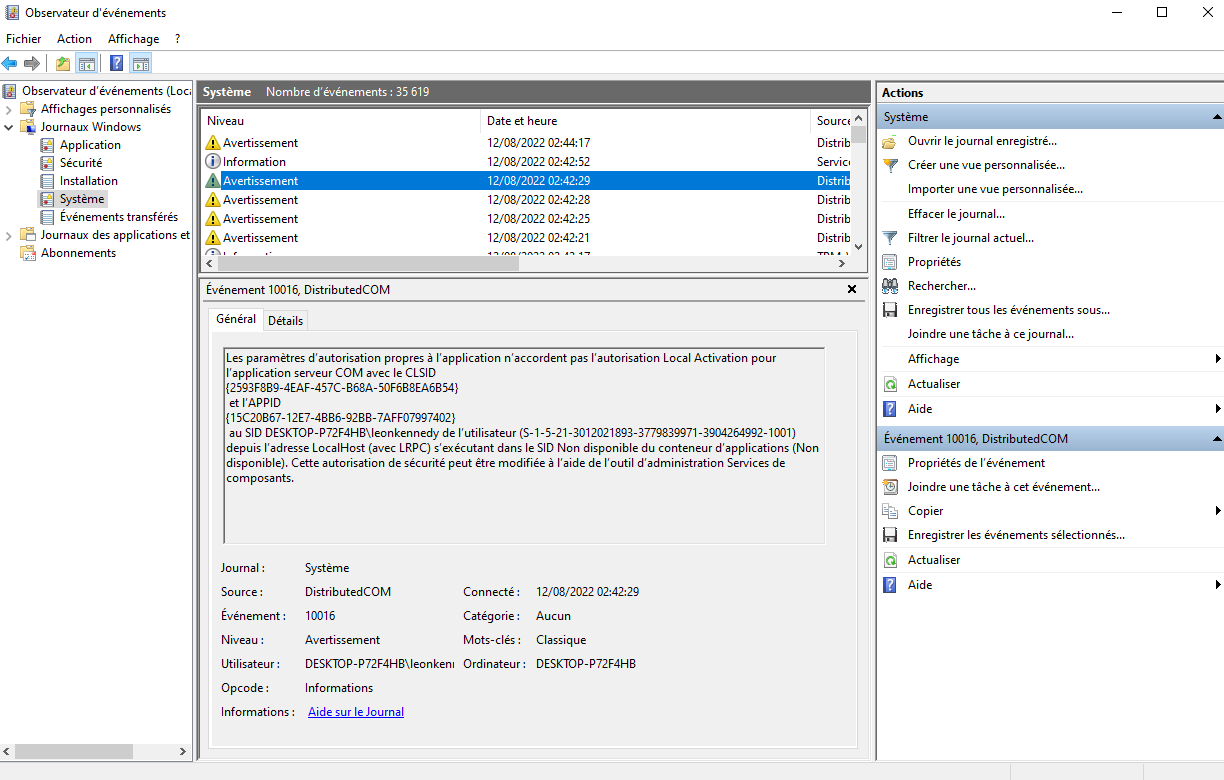Click the Application log icon in tree
Viewport: 1224px width, 780px height.
pyautogui.click(x=47, y=145)
